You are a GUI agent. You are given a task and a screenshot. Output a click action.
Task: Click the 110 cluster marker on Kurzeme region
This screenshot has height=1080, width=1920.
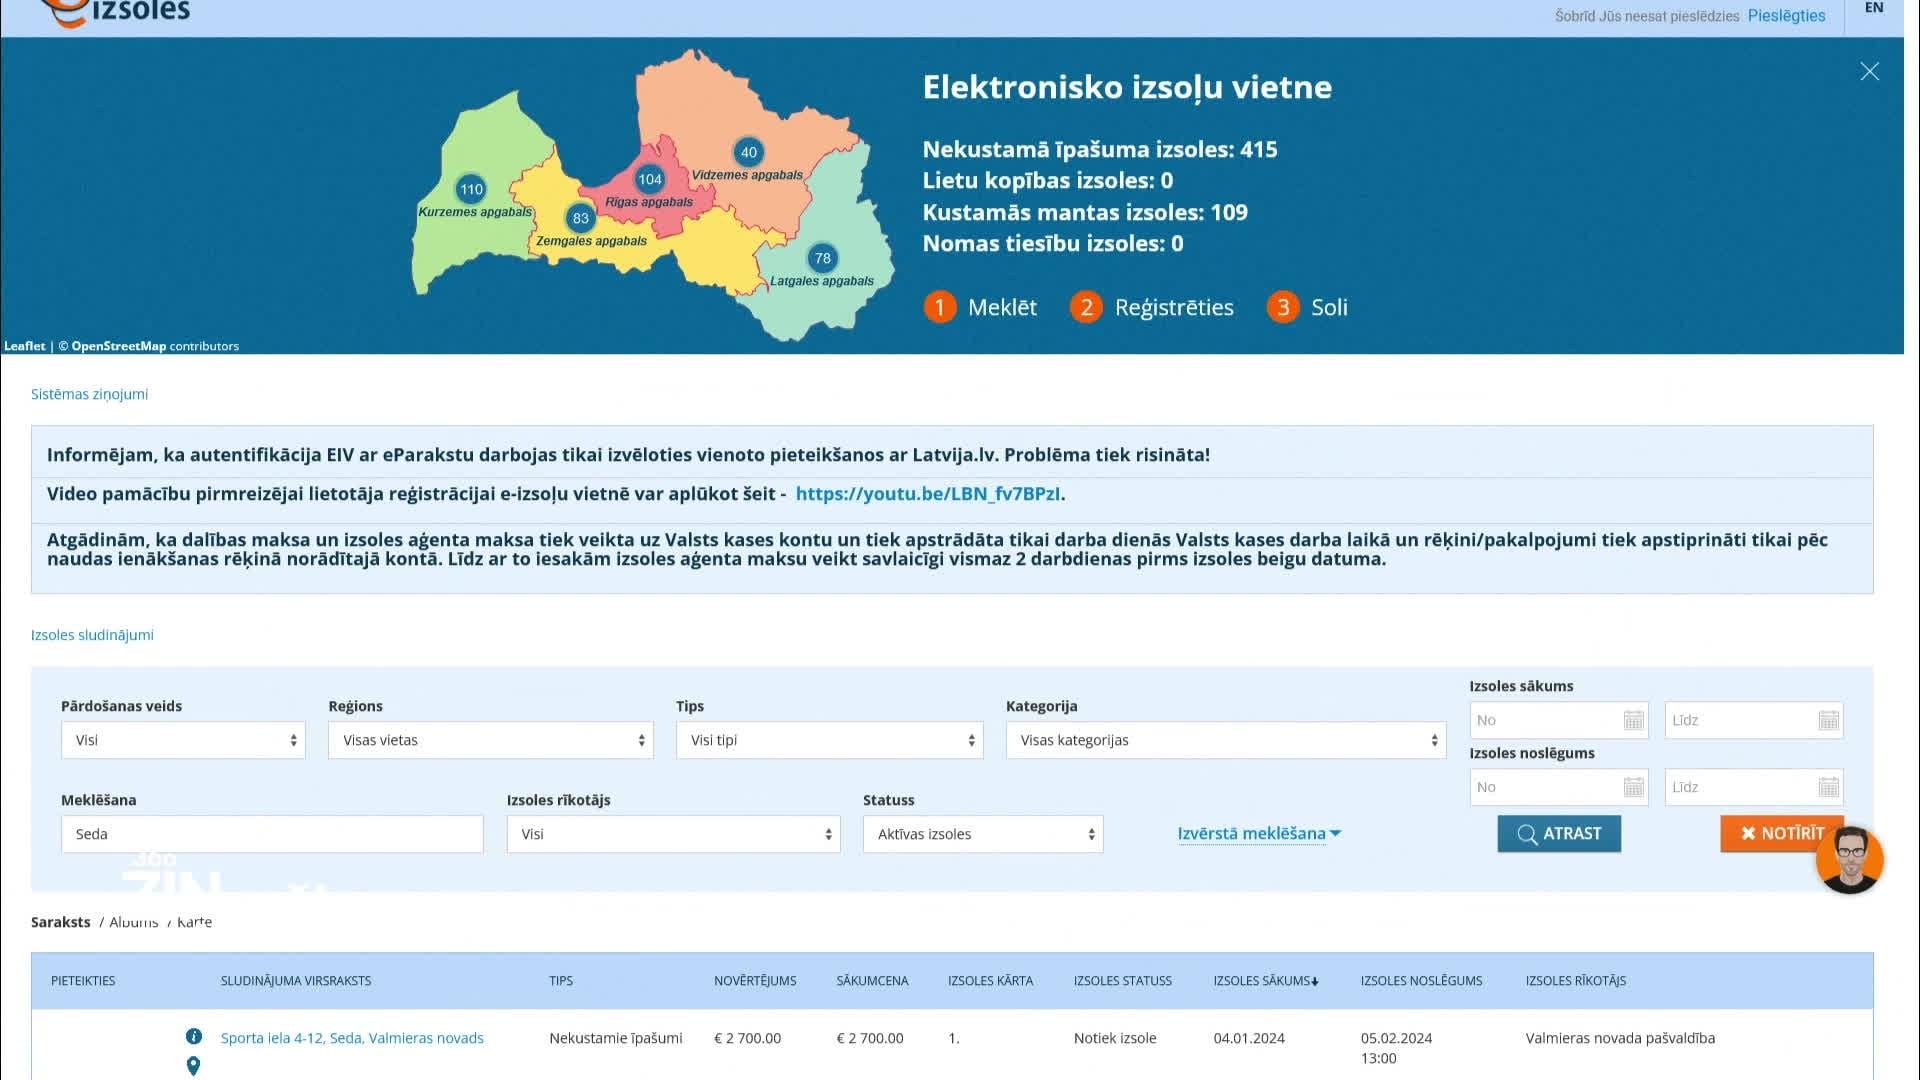pos(471,189)
